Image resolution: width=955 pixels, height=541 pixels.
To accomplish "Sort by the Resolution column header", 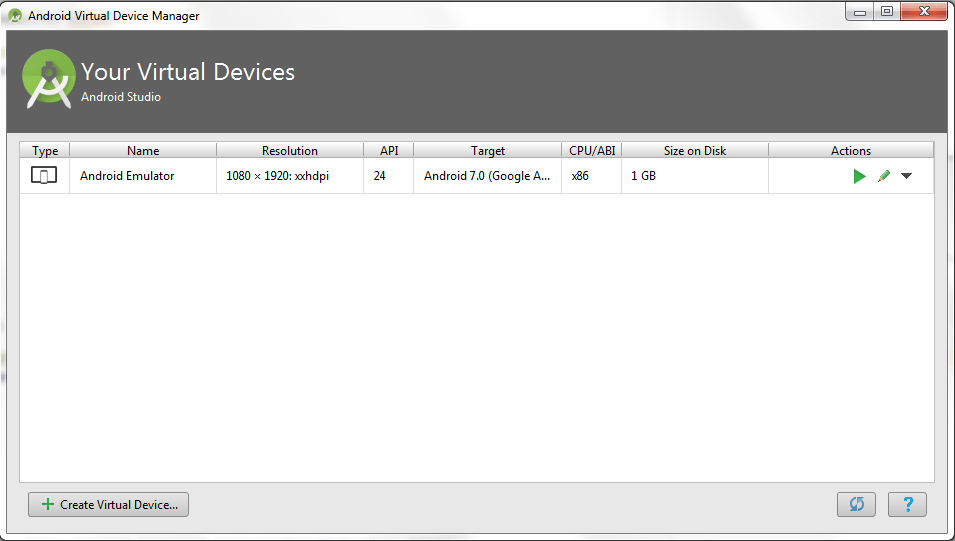I will pos(290,150).
